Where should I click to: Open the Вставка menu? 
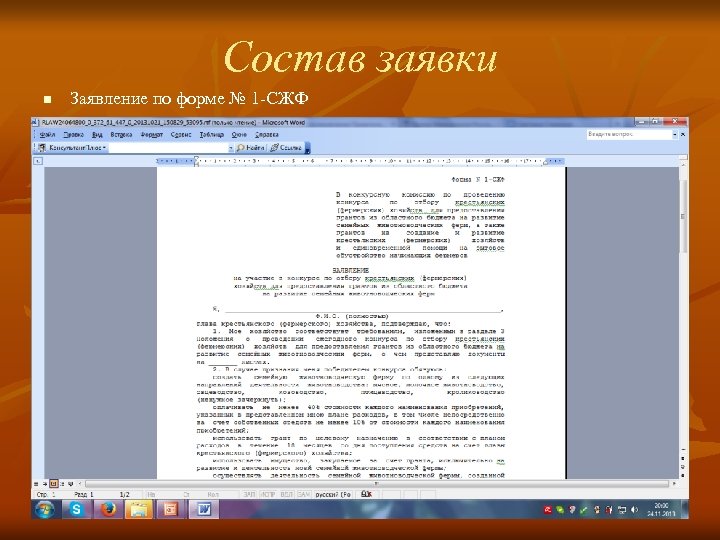121,135
